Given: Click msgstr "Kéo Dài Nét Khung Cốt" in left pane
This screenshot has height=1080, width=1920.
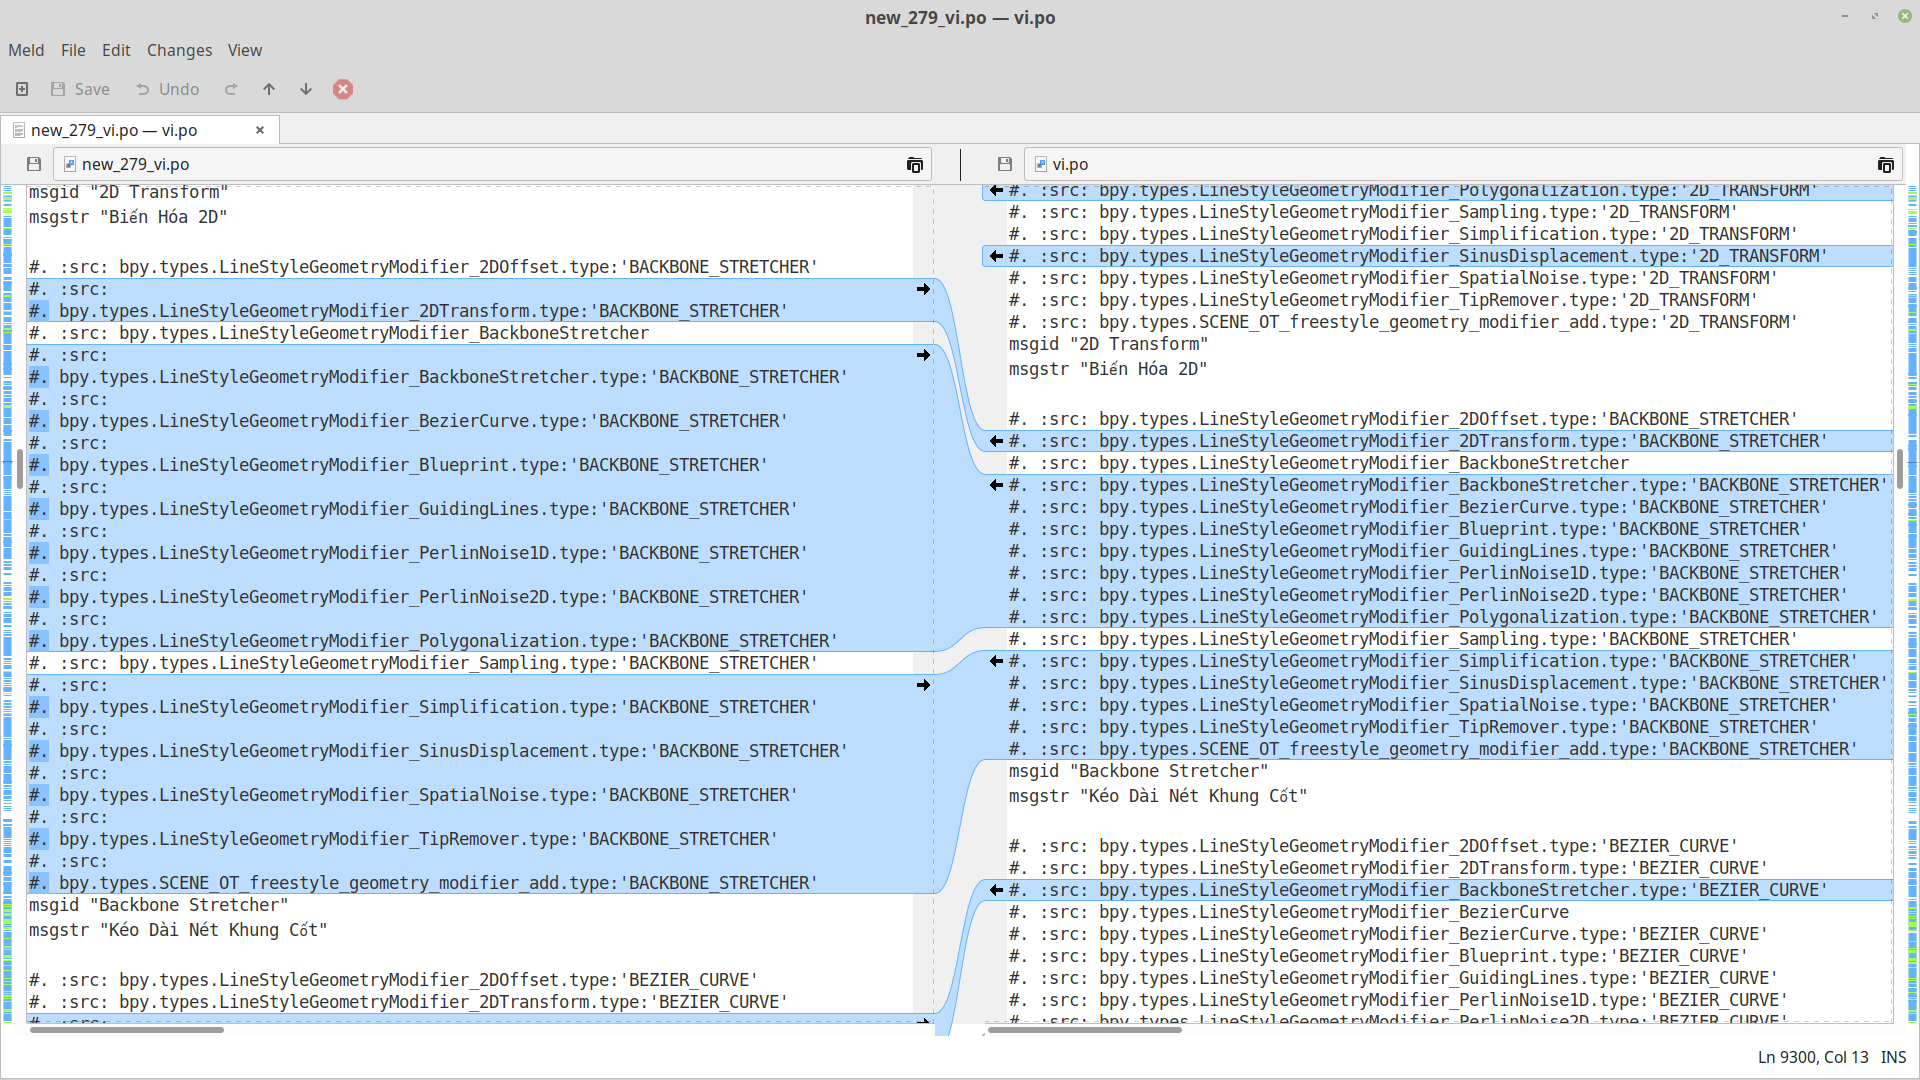Looking at the screenshot, I should click(x=178, y=930).
